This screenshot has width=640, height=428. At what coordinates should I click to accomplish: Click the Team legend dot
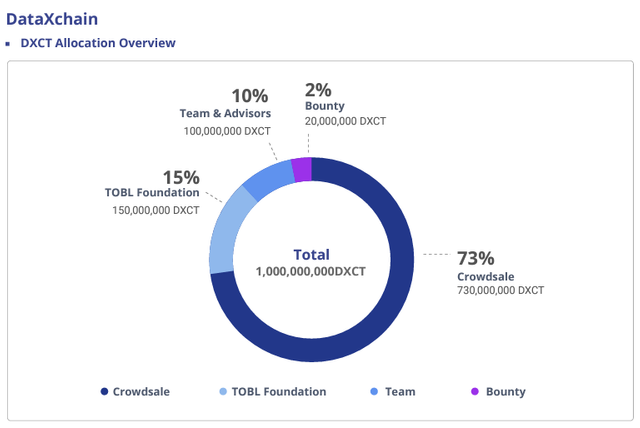click(x=374, y=391)
